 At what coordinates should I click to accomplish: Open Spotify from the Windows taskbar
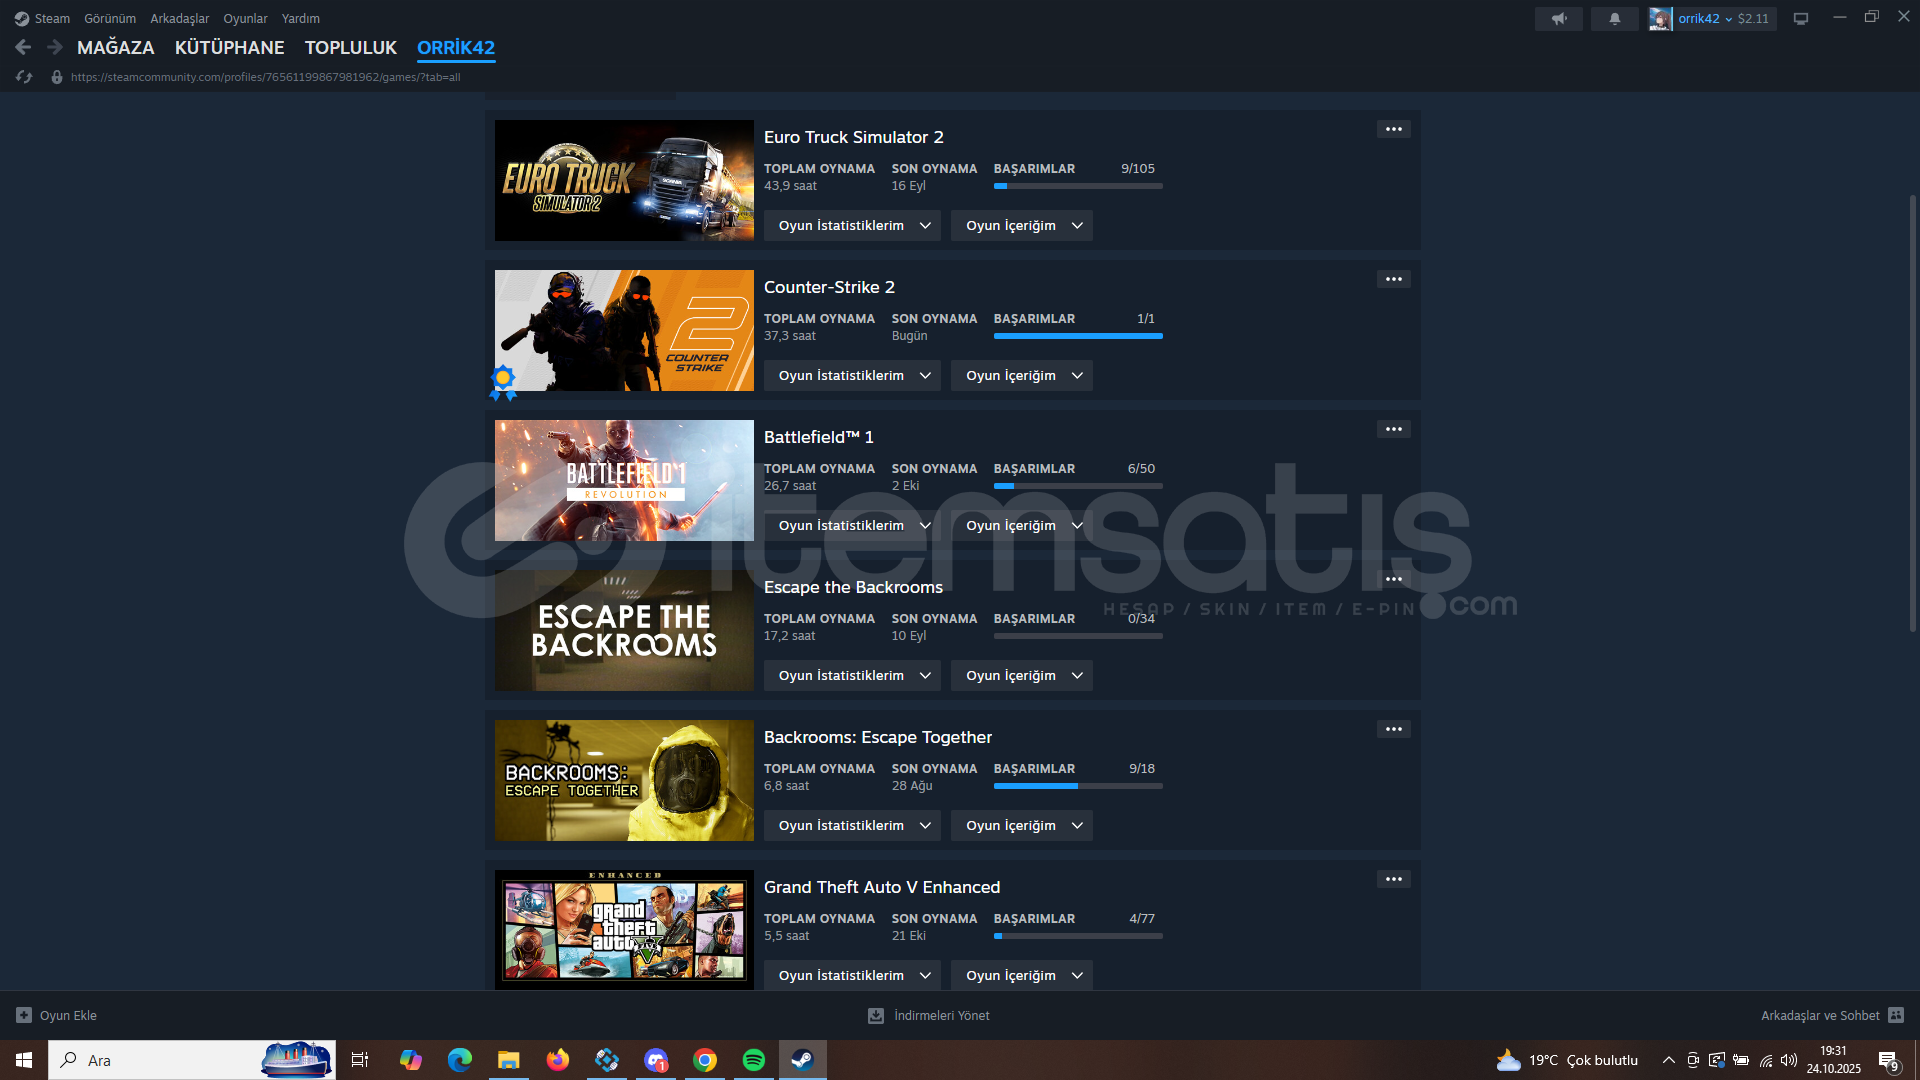(x=753, y=1060)
